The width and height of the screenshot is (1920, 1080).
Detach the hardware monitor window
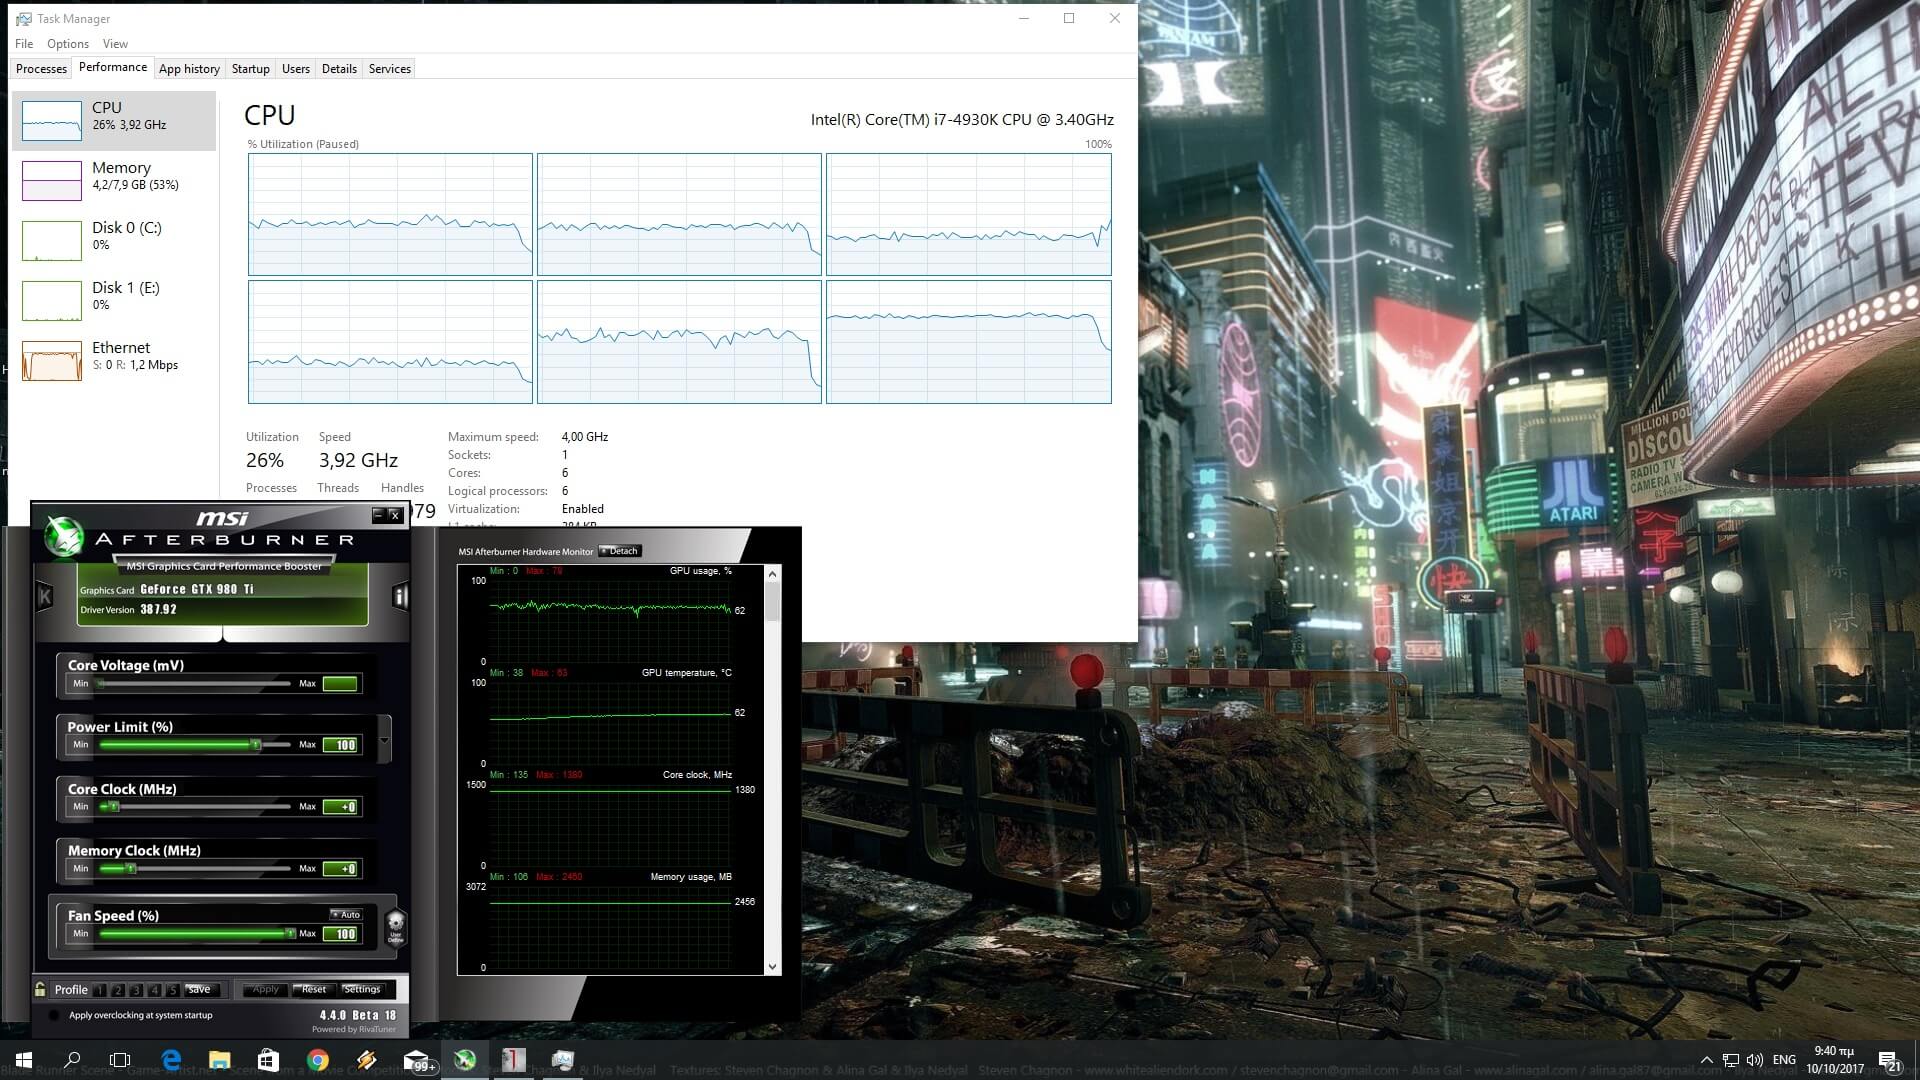[x=619, y=551]
